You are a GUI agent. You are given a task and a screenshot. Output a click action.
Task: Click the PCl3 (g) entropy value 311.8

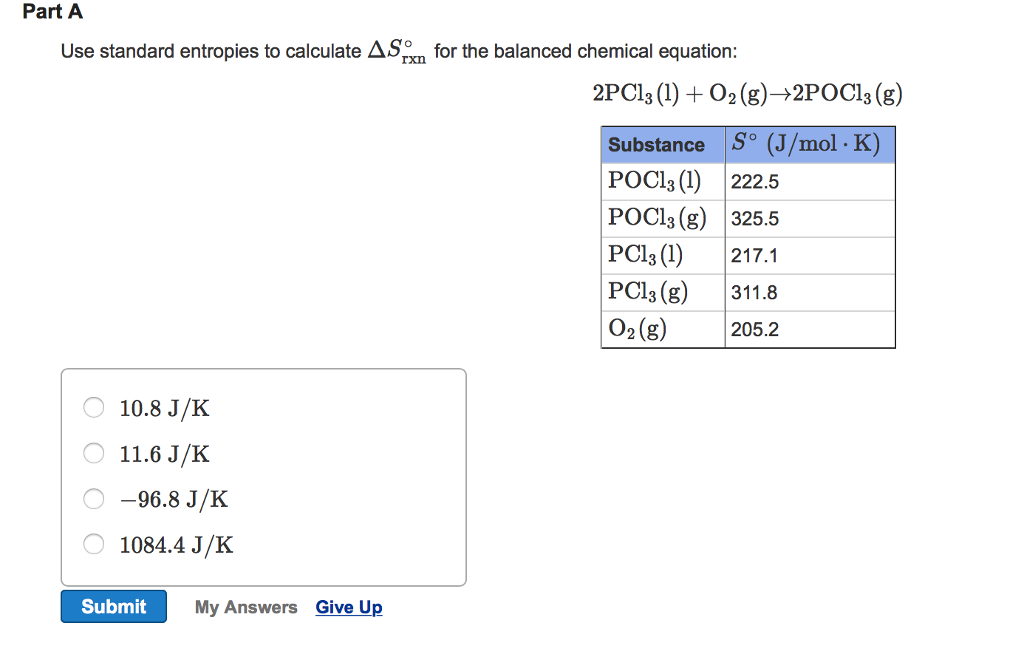pos(750,292)
